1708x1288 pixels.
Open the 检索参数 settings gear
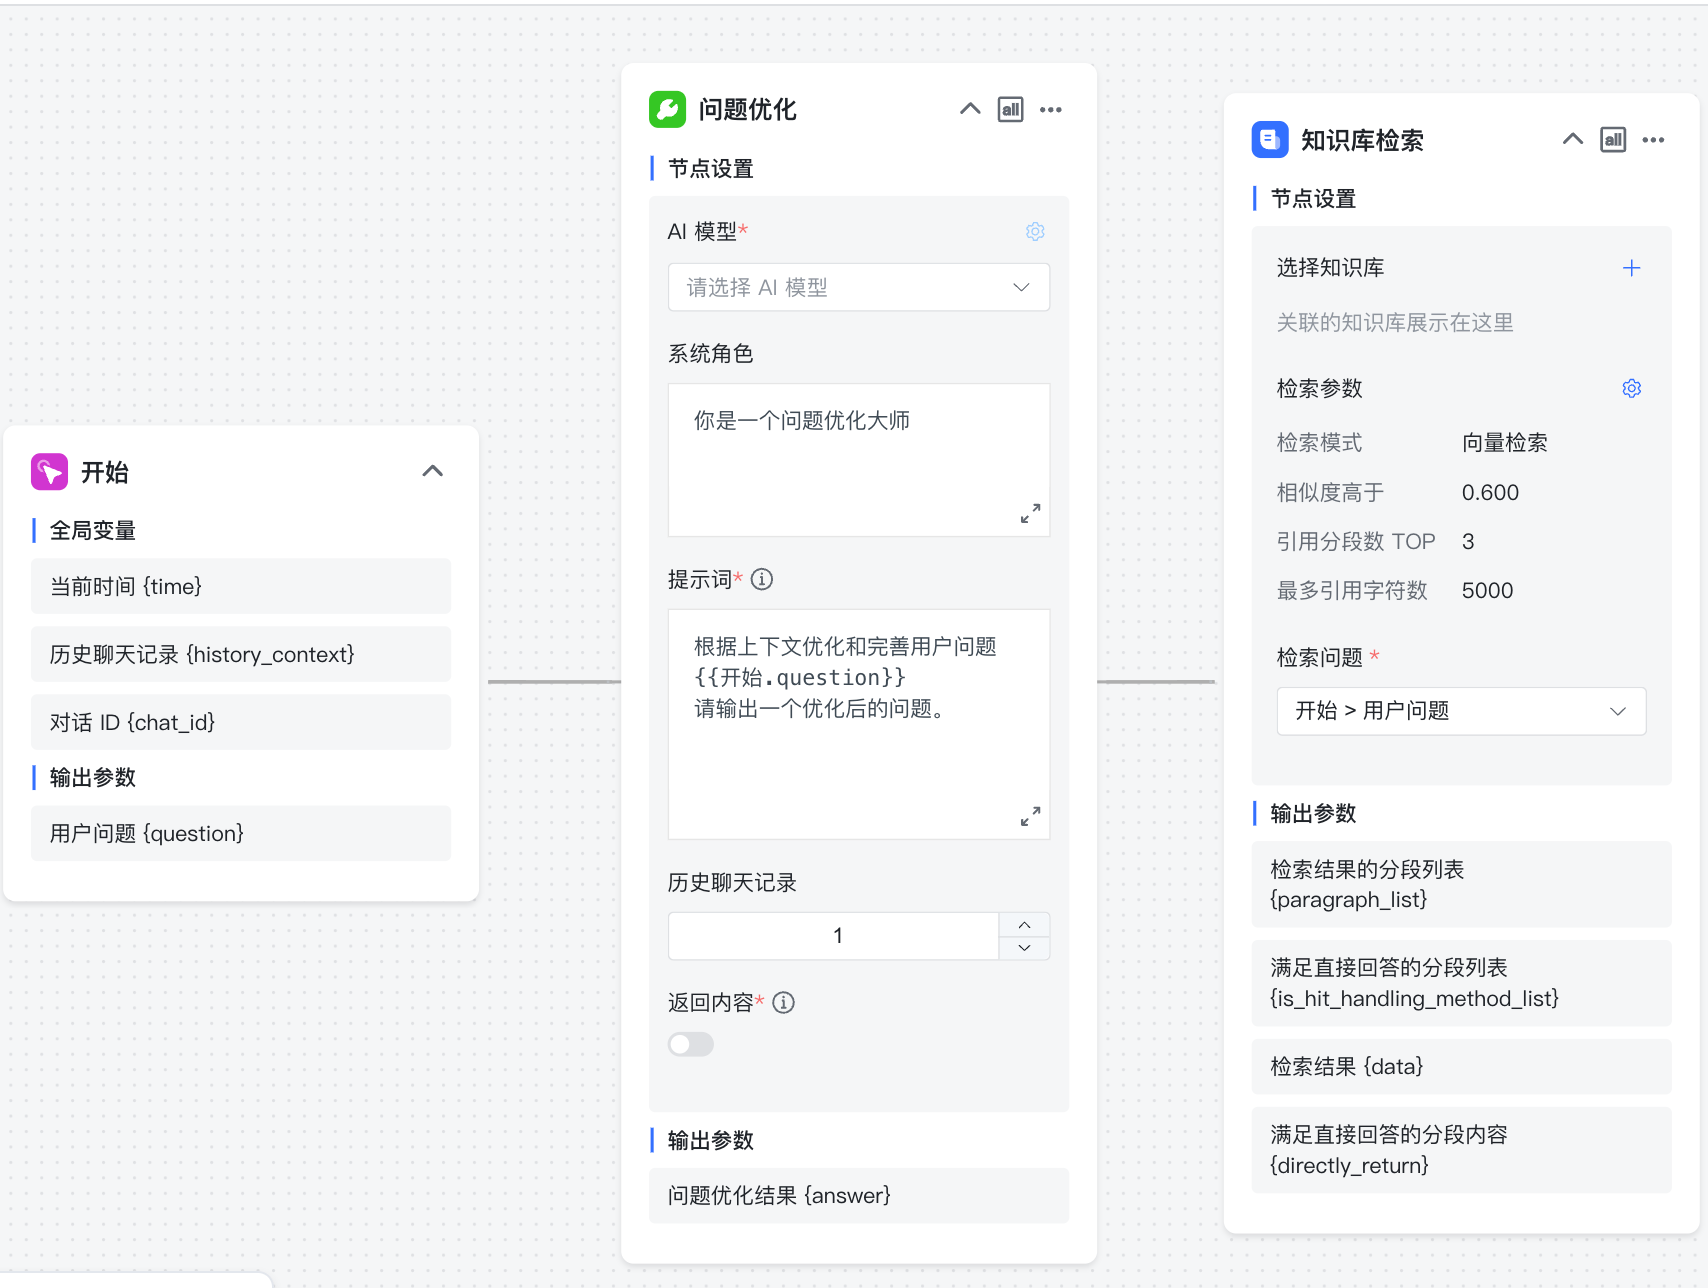point(1631,388)
